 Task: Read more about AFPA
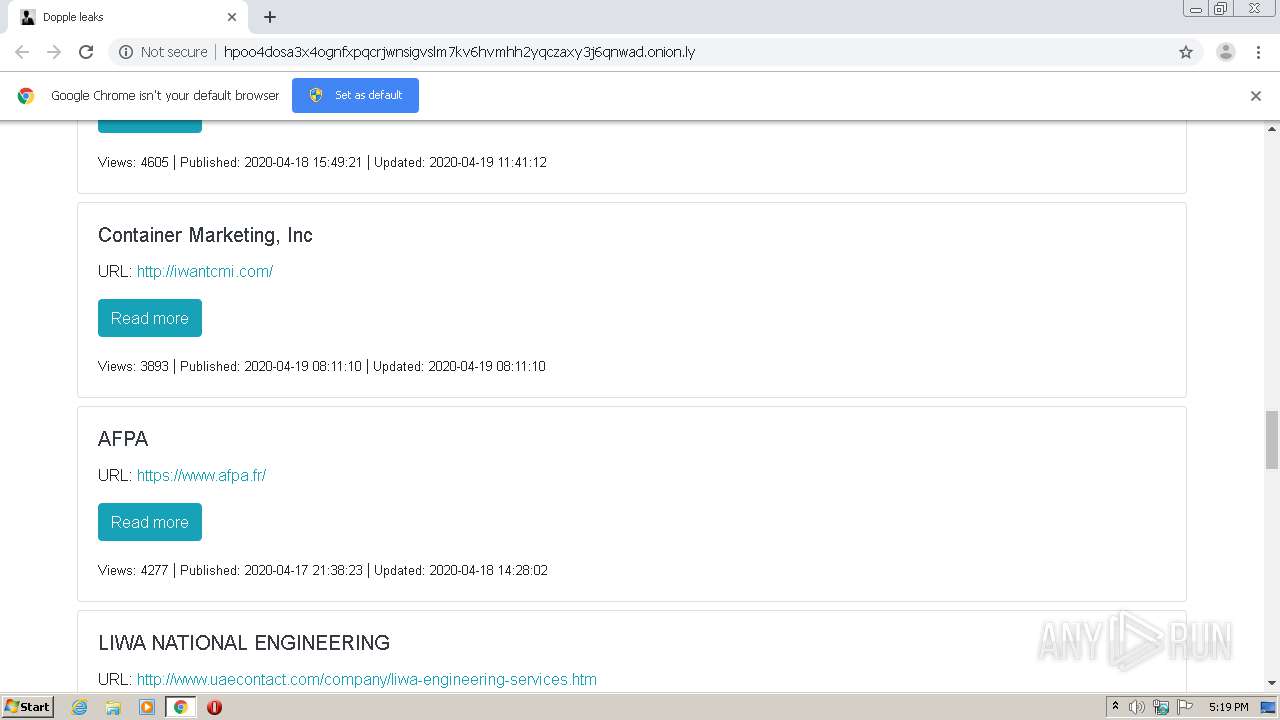coord(150,522)
